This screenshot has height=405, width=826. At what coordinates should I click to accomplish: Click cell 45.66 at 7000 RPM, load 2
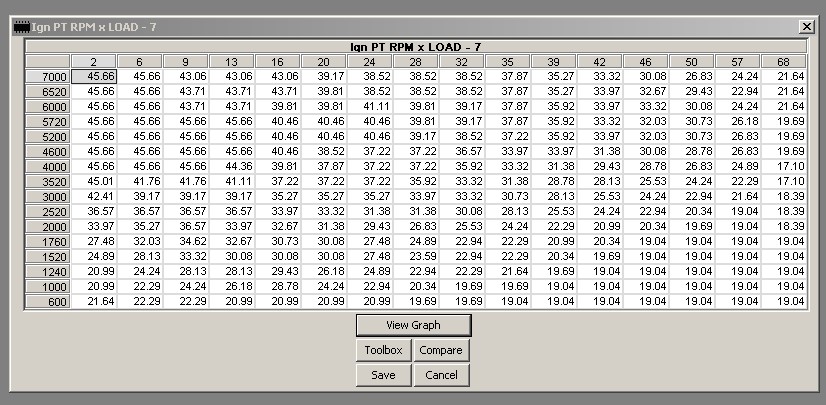[x=93, y=76]
